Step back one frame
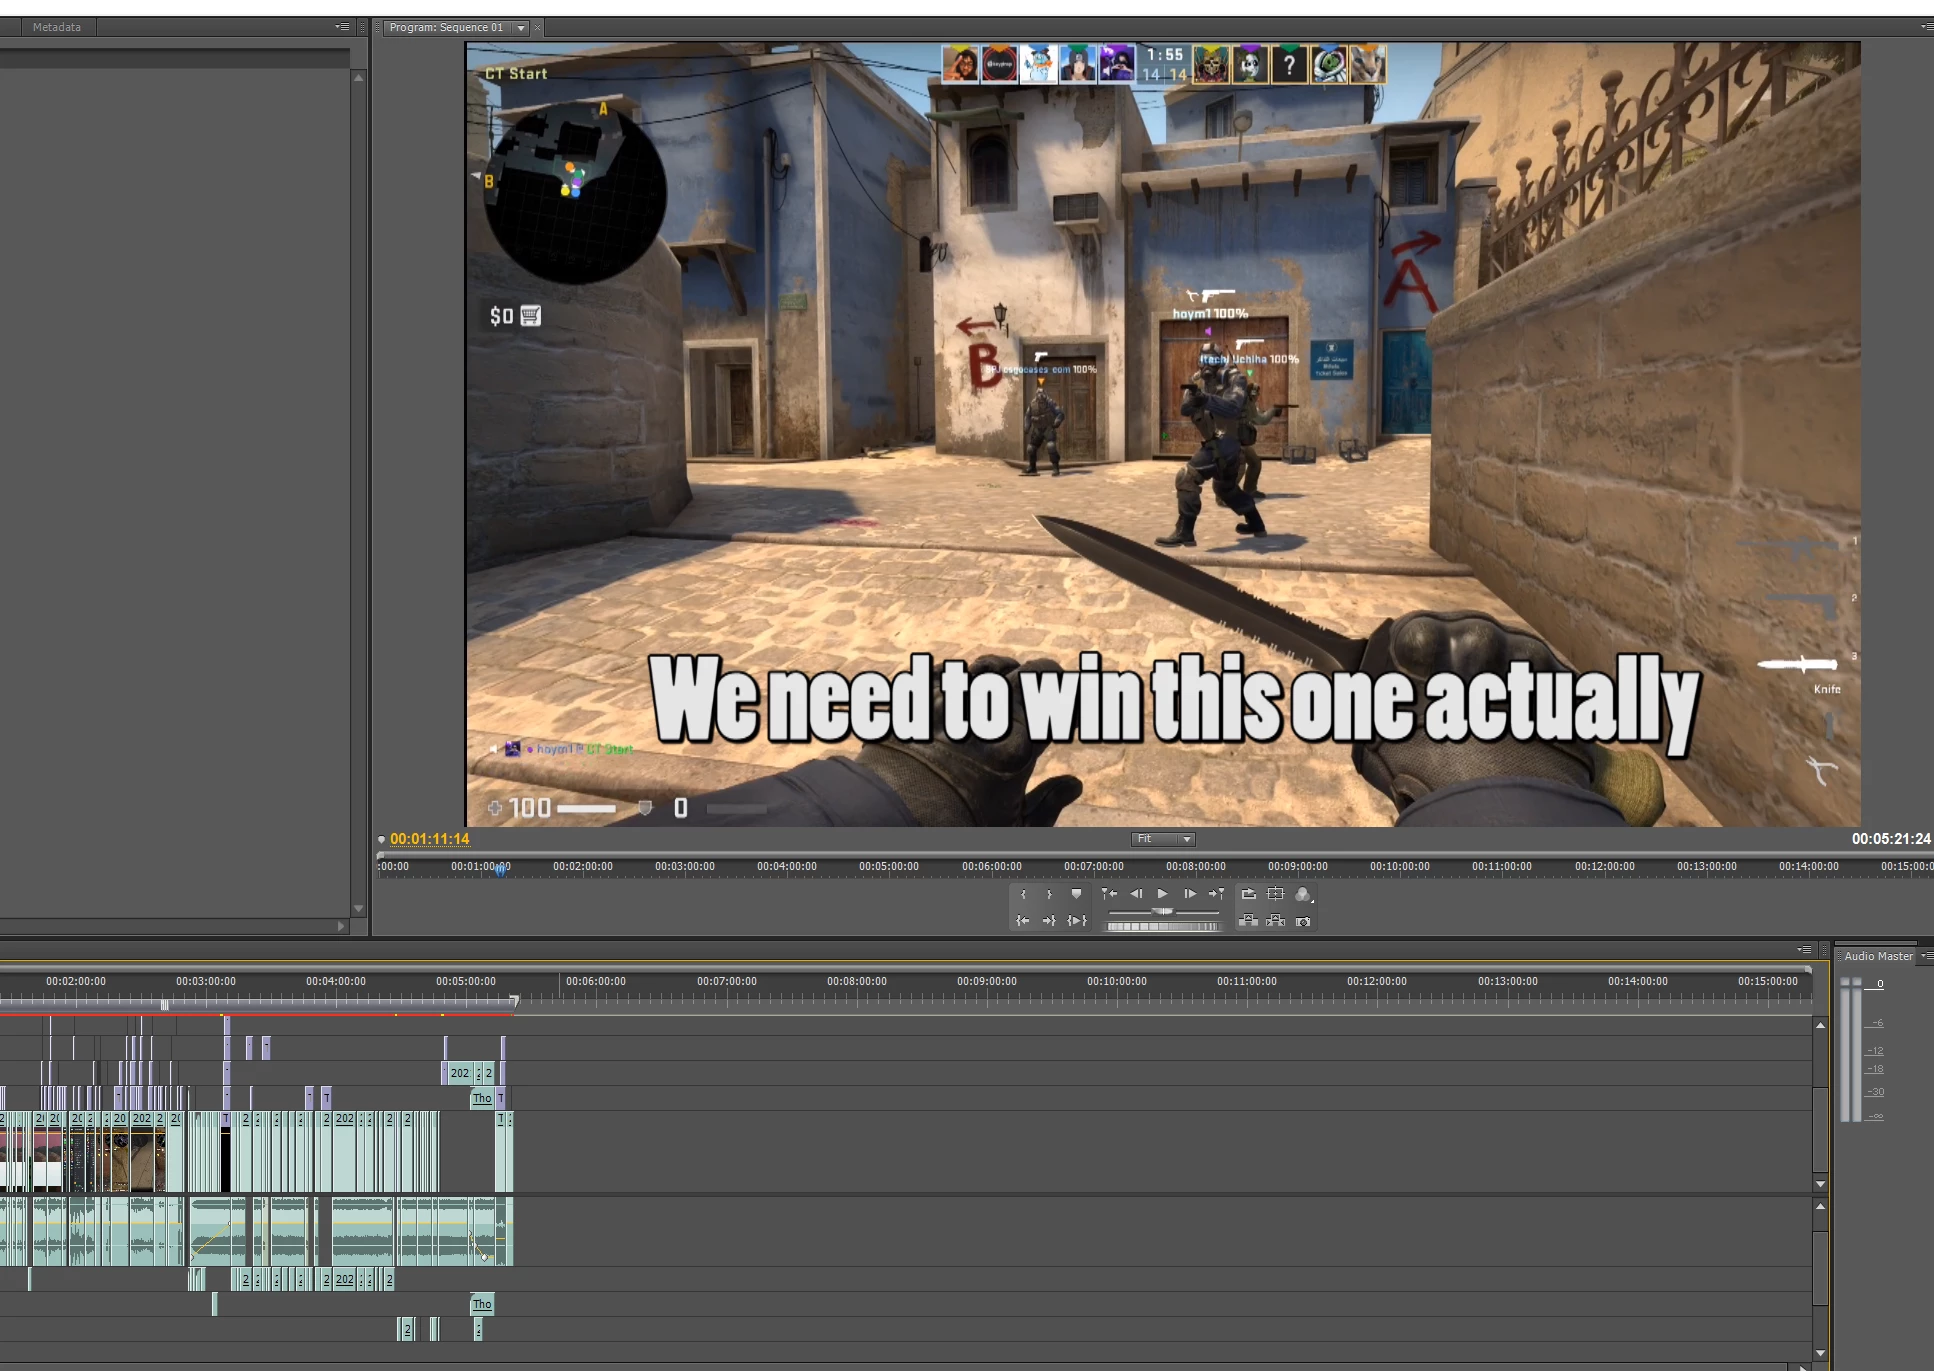Screen dimensions: 1934x1371 pos(1136,894)
